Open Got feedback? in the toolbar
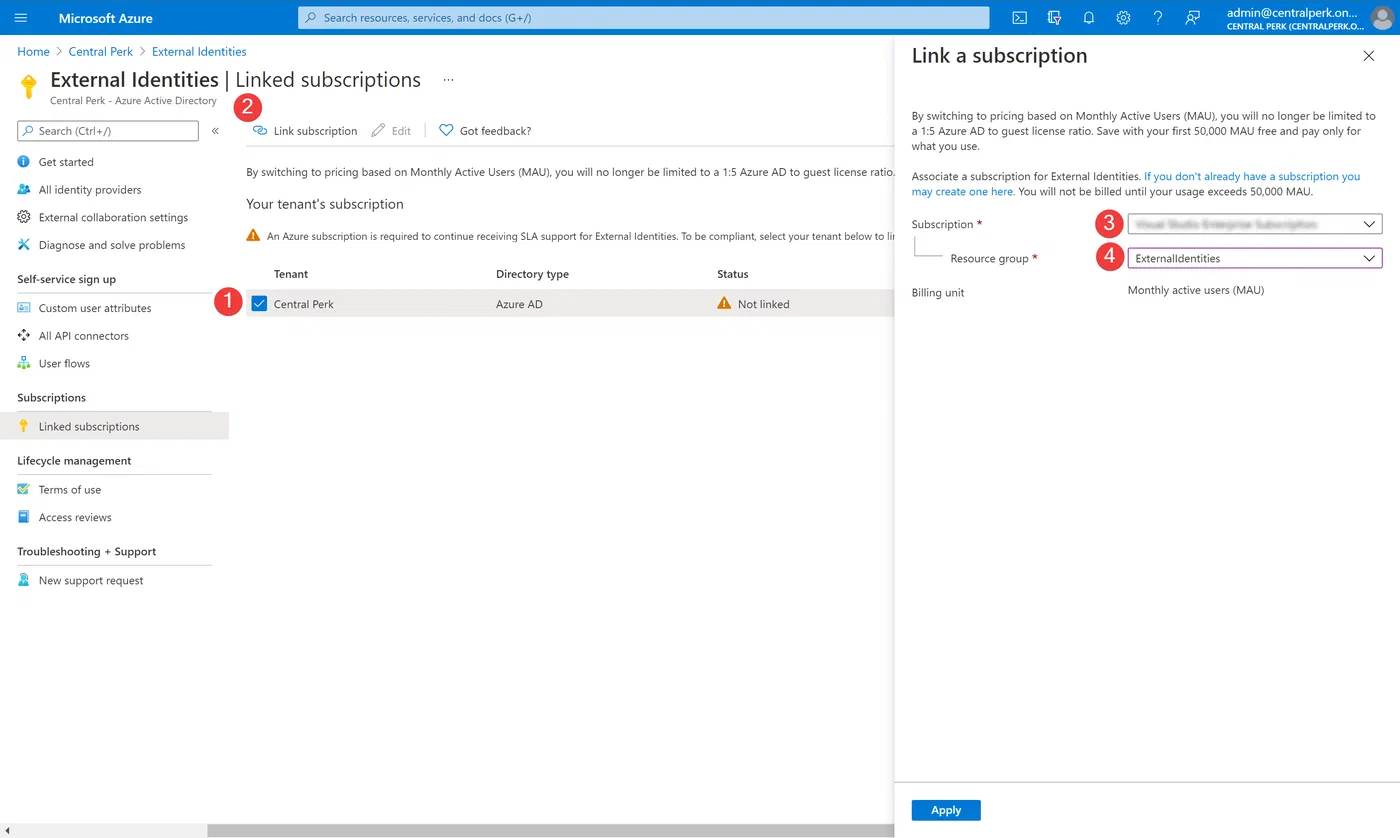The width and height of the screenshot is (1400, 838). 485,131
